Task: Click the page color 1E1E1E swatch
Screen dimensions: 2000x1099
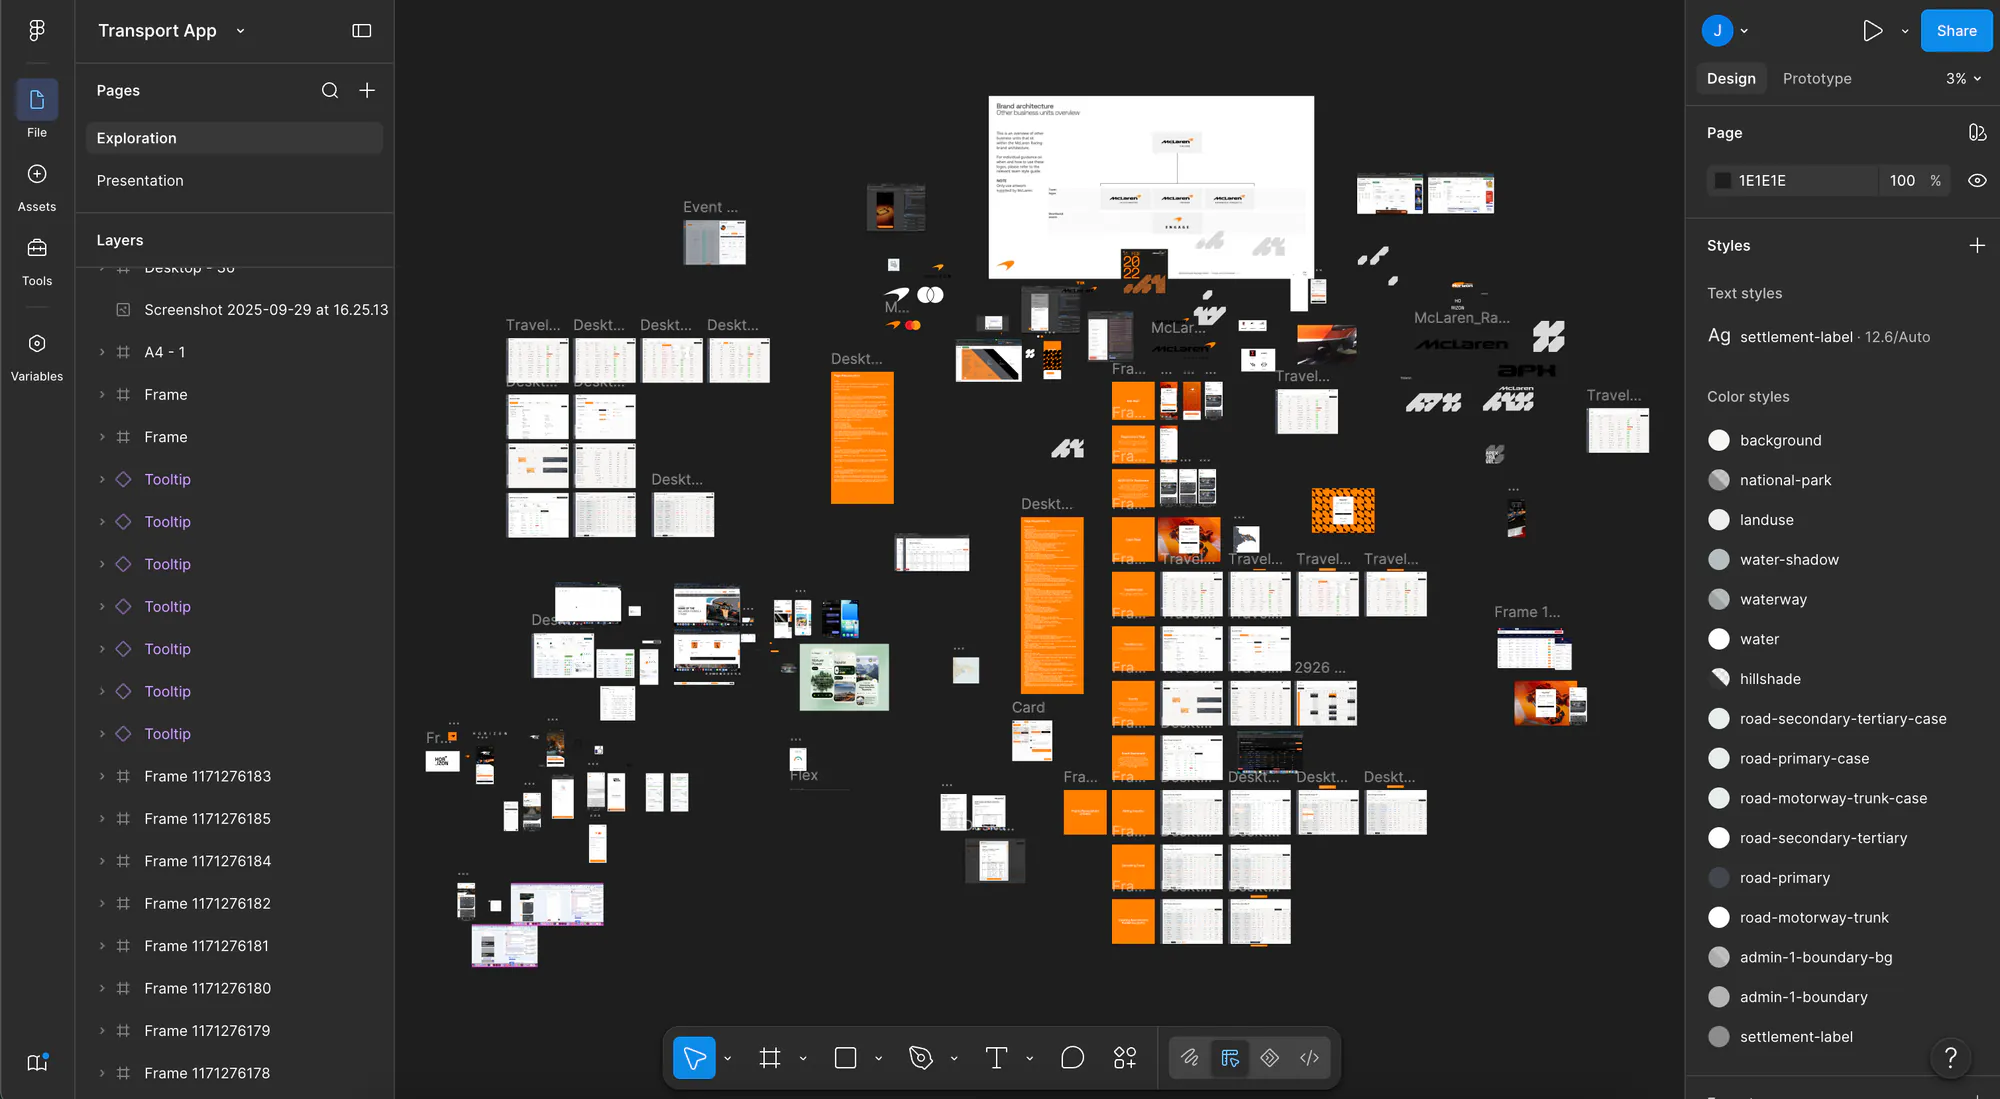Action: pyautogui.click(x=1723, y=181)
